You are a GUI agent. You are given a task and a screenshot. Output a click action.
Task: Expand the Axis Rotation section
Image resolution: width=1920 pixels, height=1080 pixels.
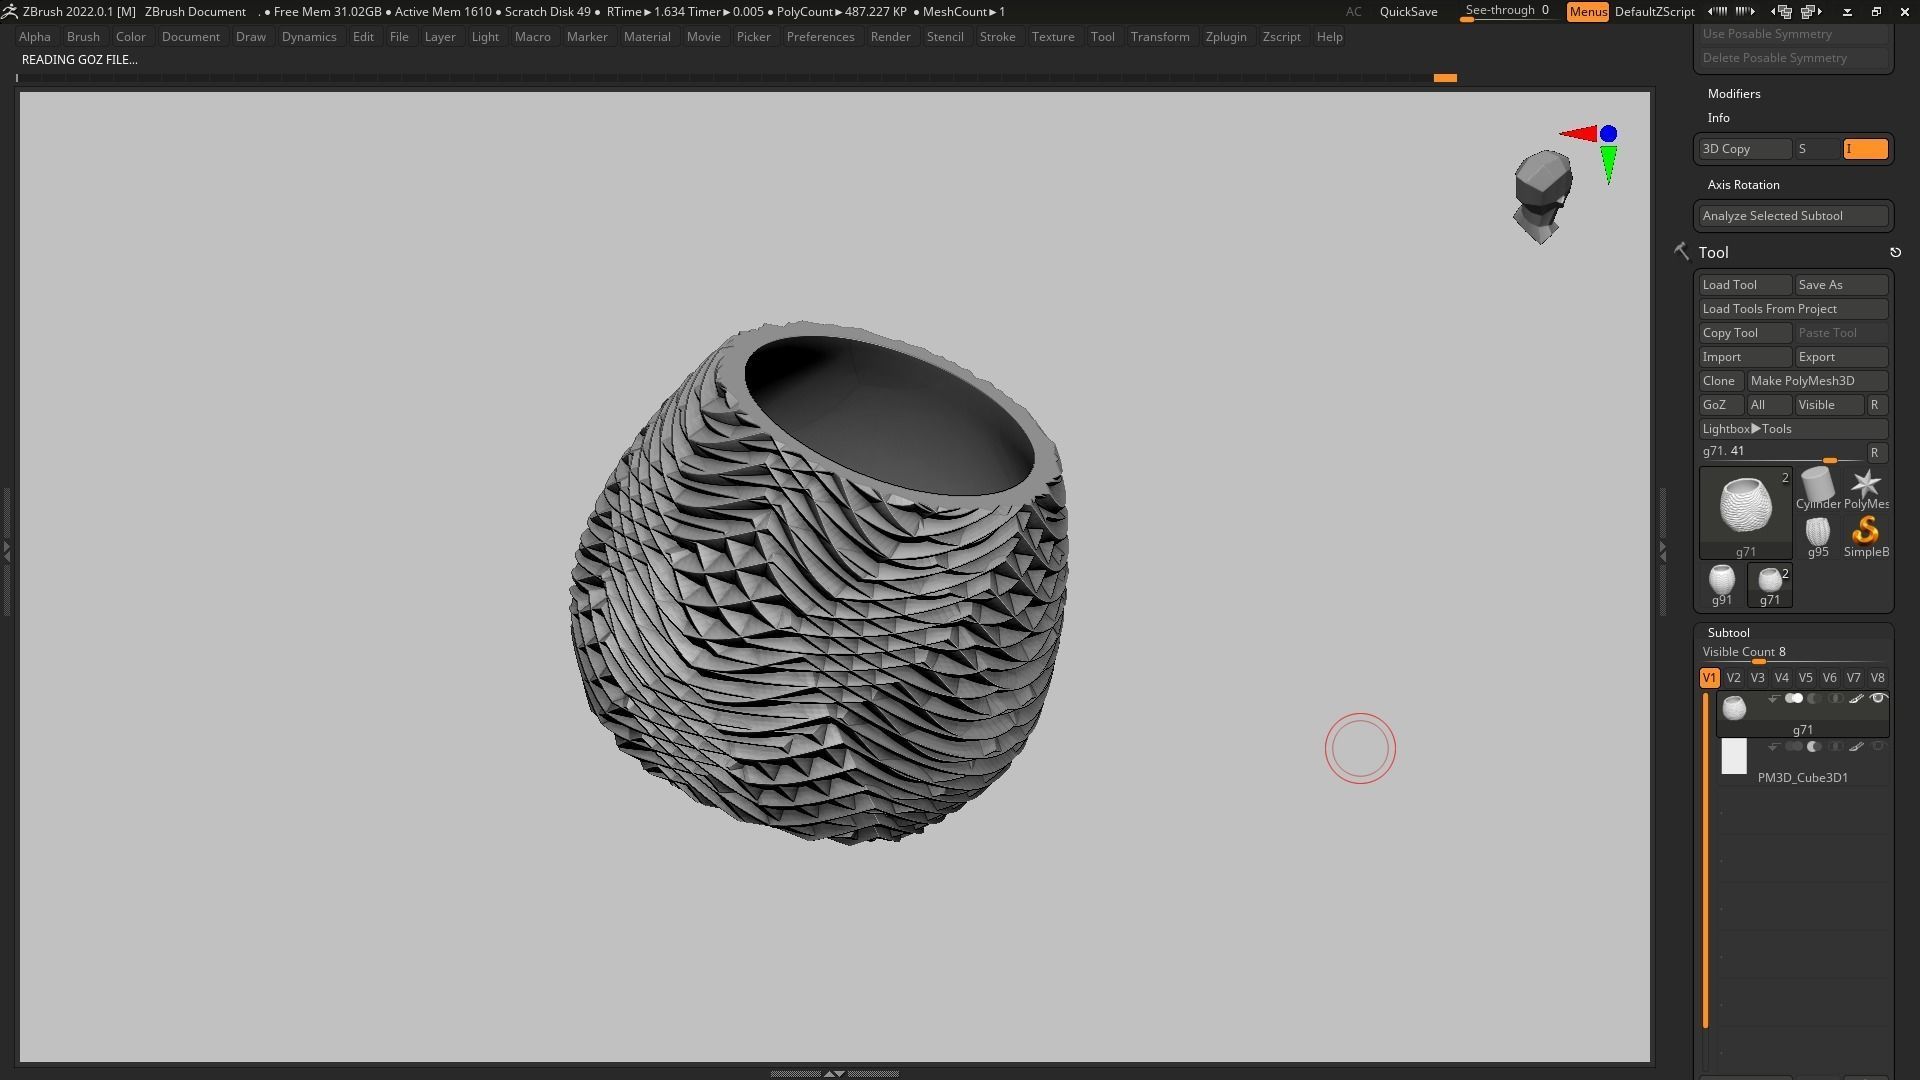1743,185
